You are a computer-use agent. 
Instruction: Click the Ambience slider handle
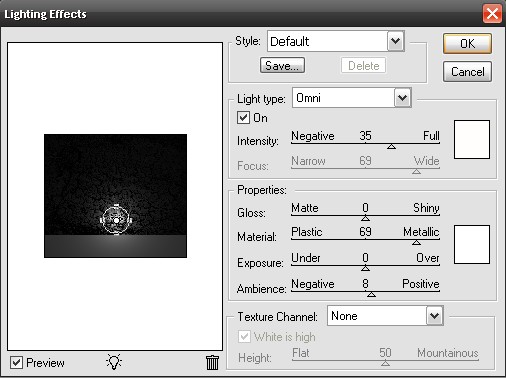(371, 295)
